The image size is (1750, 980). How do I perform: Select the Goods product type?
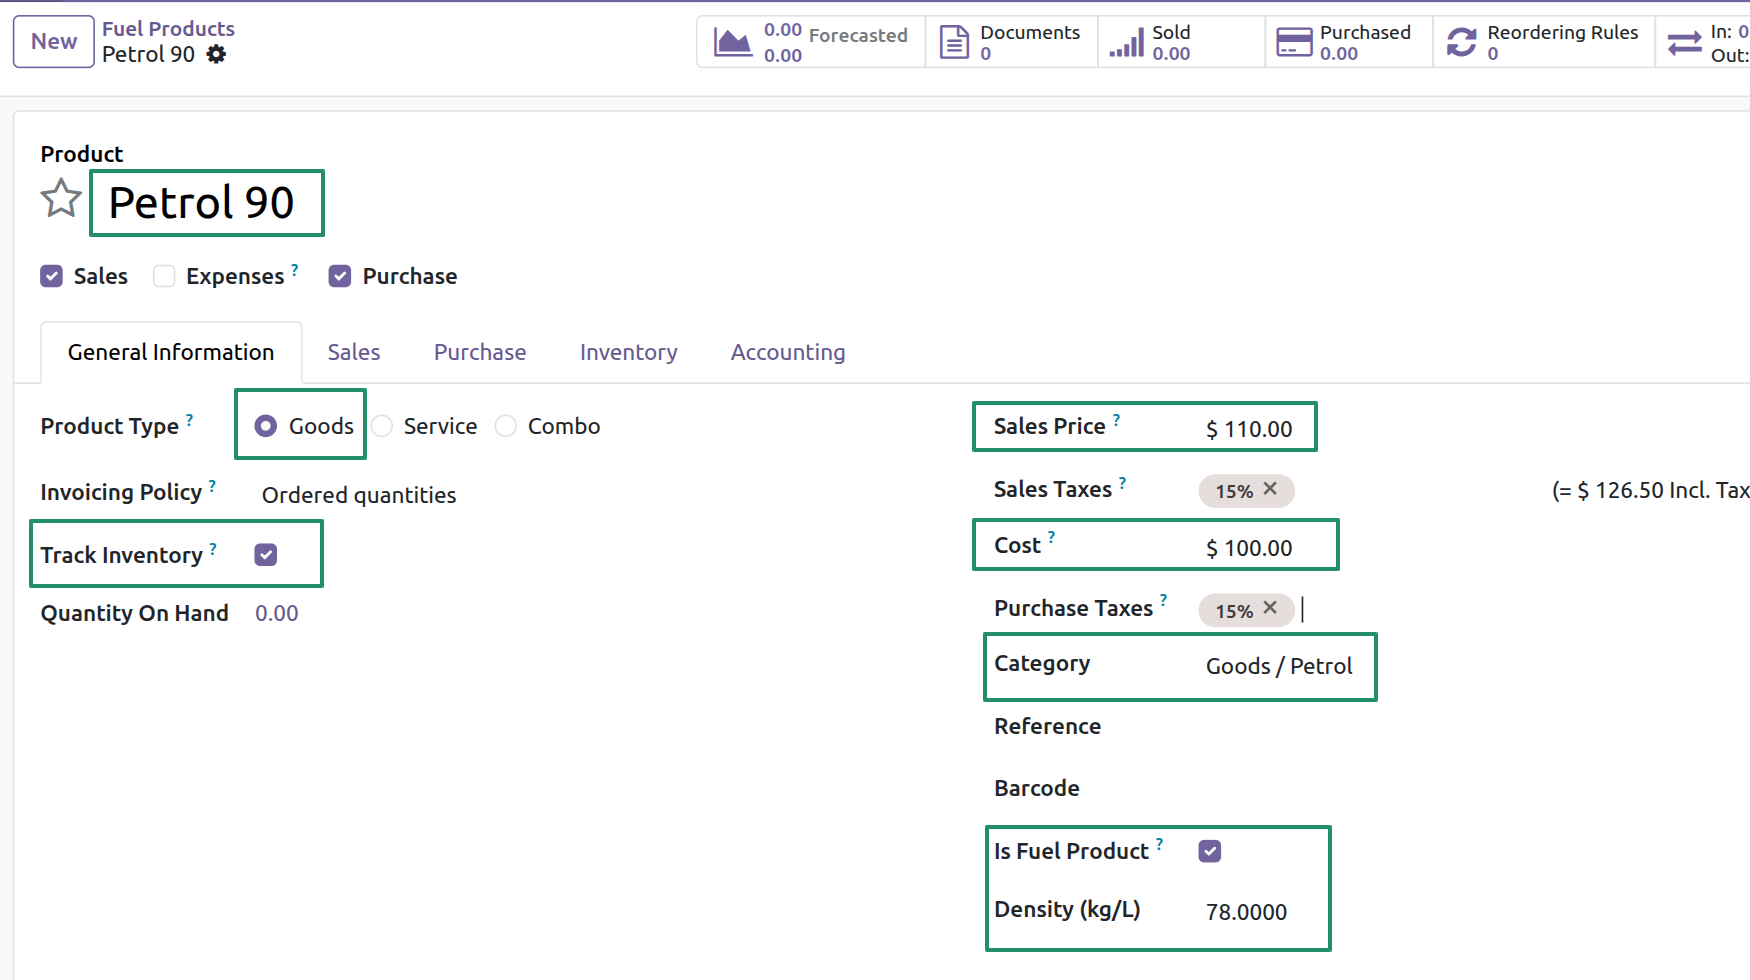[x=265, y=426]
